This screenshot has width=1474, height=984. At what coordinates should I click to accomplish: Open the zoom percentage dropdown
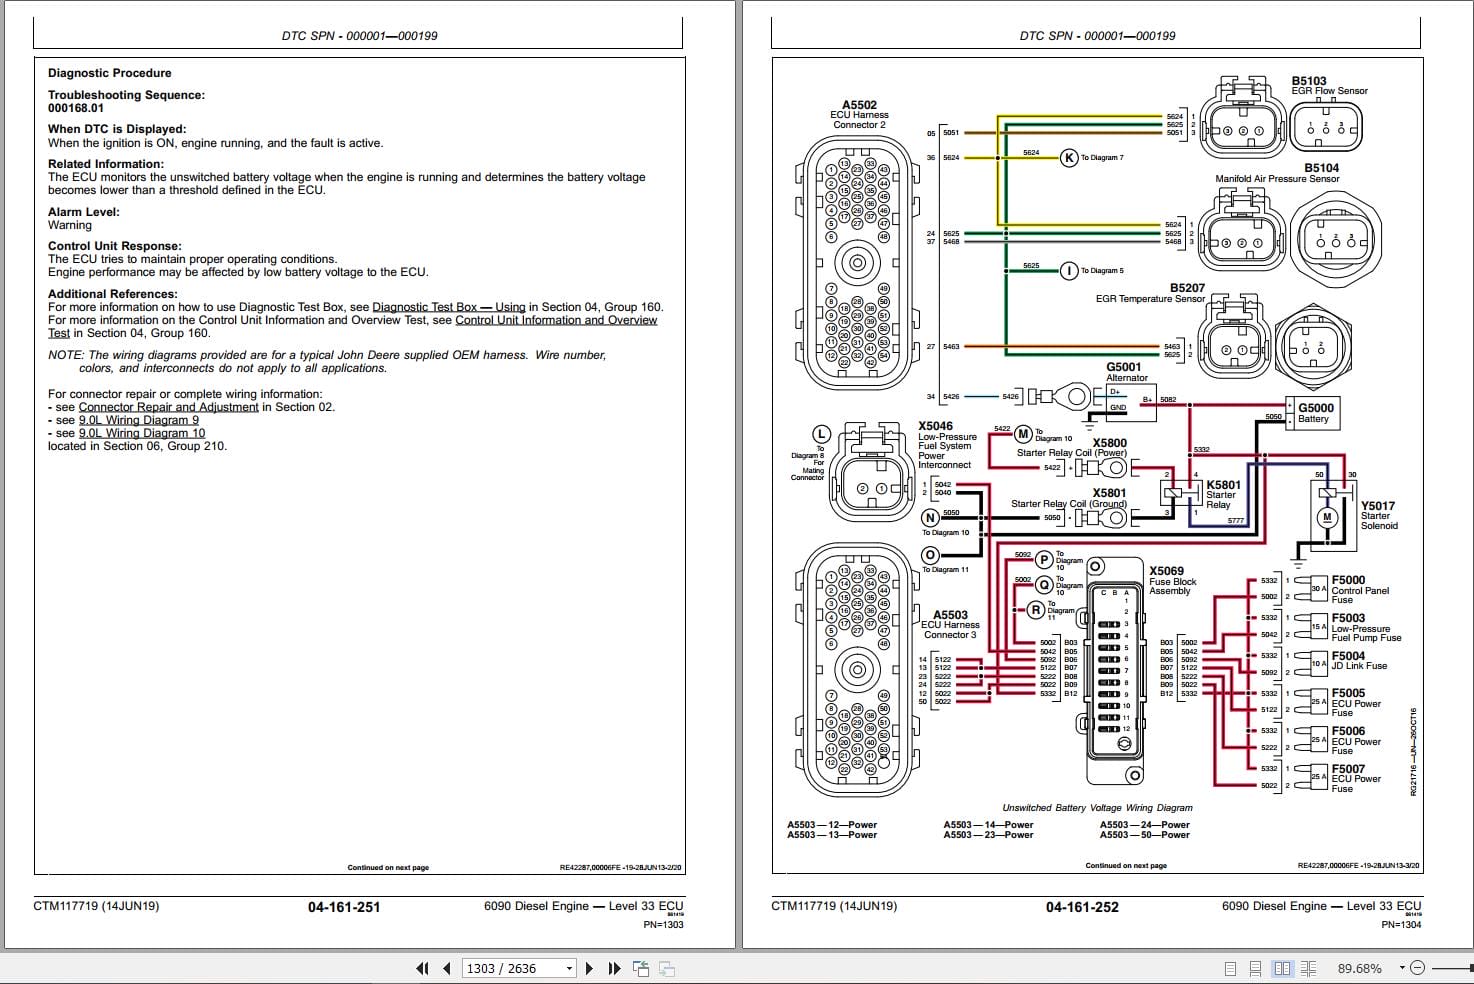tap(1403, 968)
